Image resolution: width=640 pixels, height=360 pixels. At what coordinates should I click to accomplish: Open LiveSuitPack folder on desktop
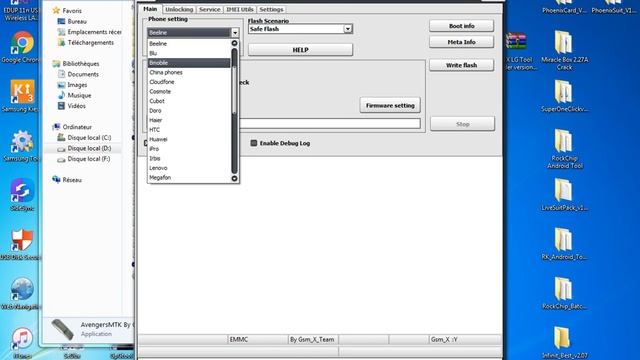coord(564,191)
